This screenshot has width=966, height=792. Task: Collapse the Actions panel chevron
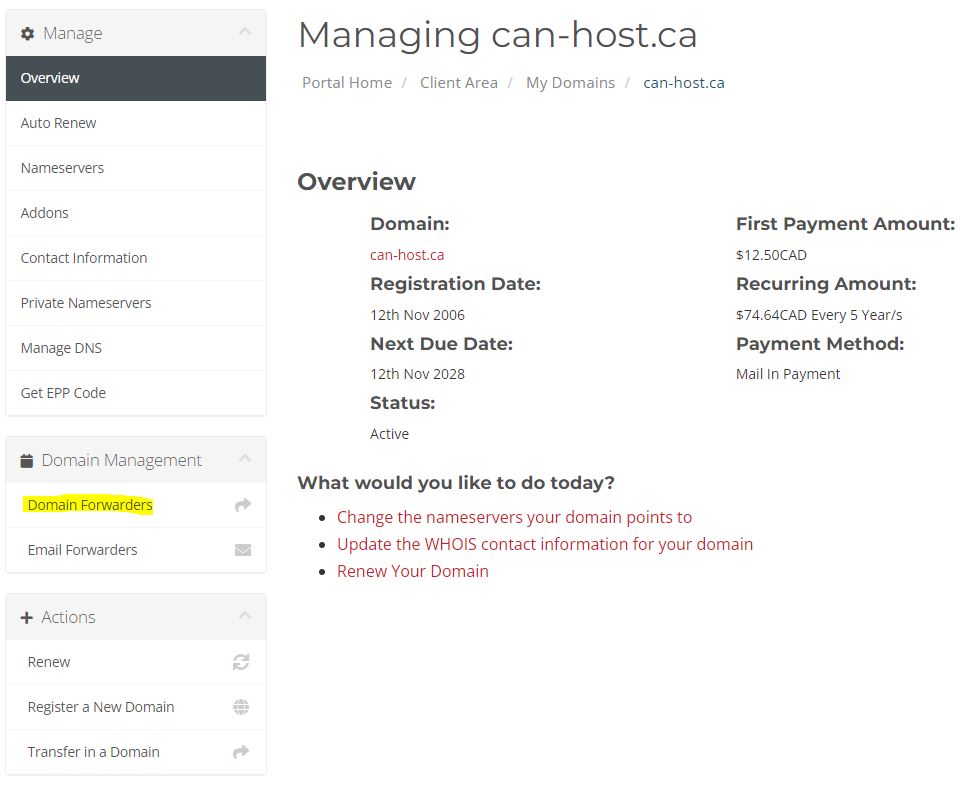click(x=245, y=617)
